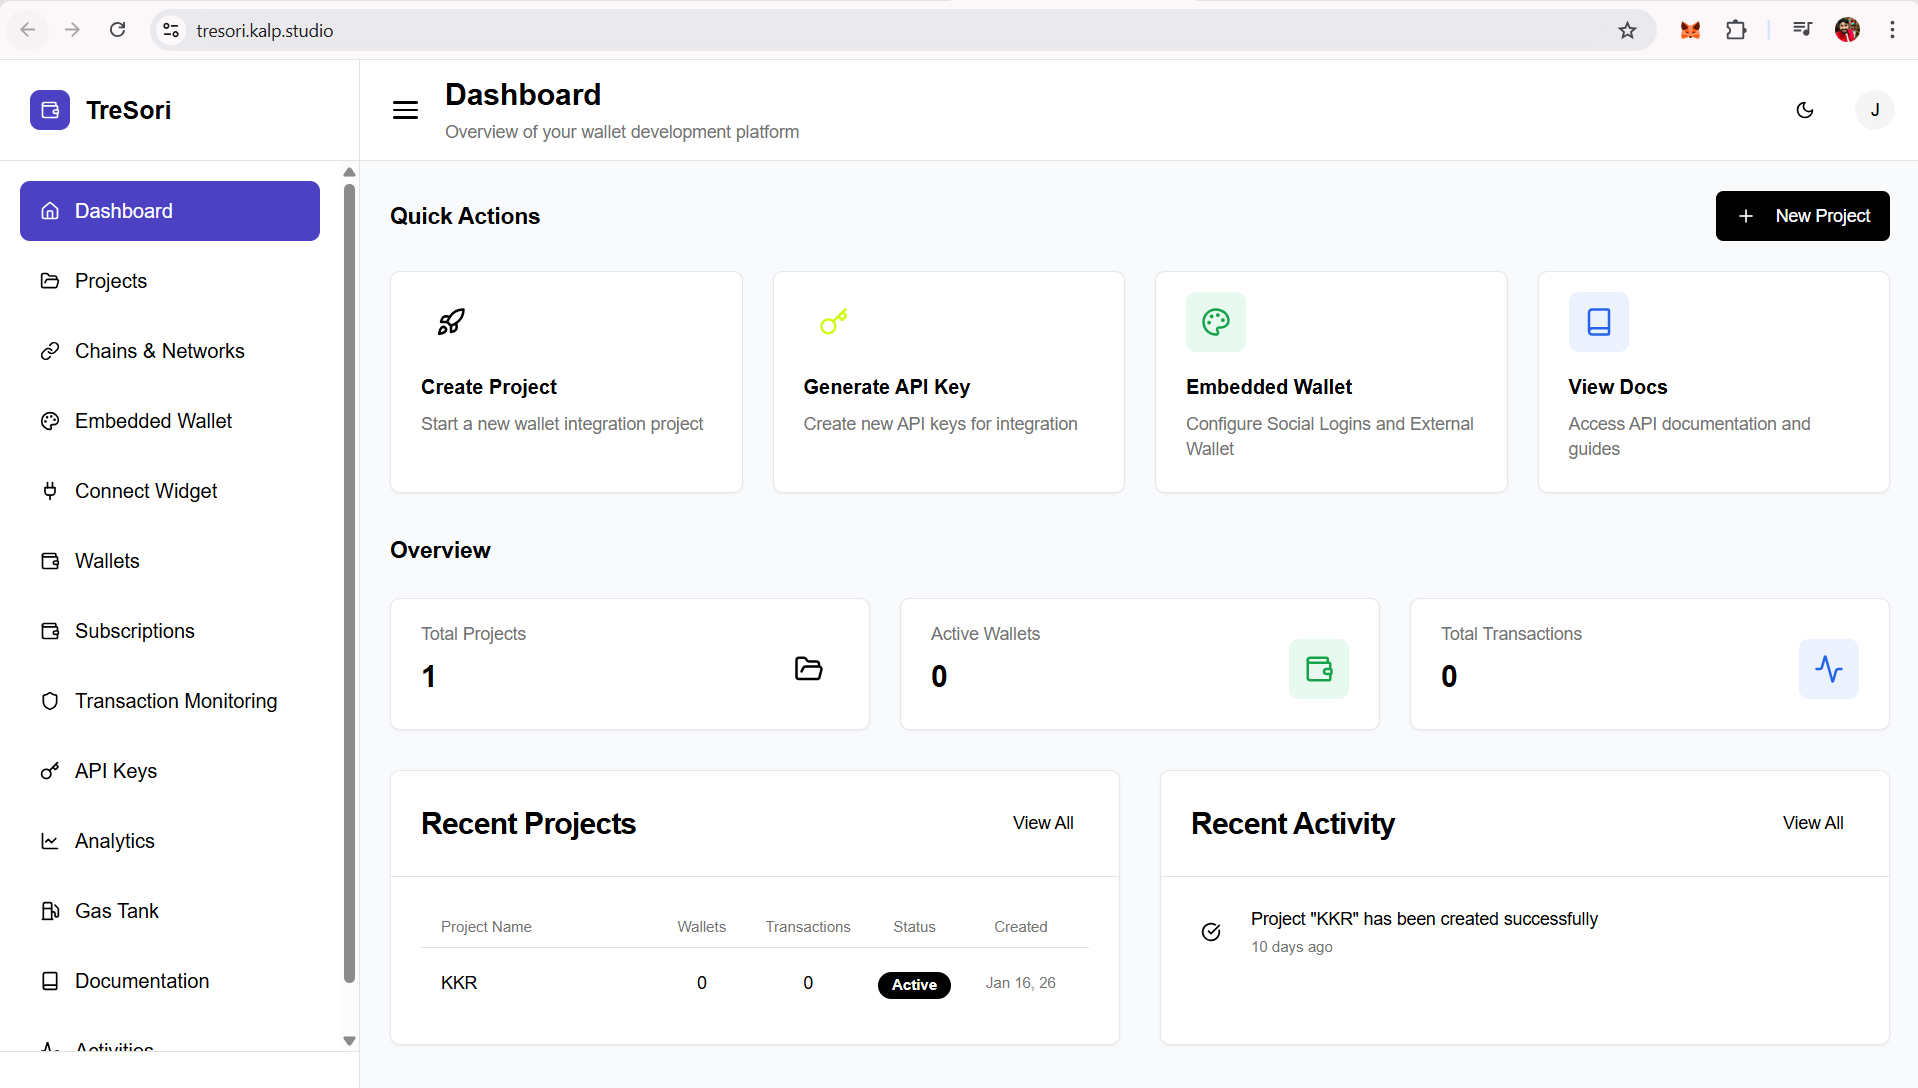The width and height of the screenshot is (1918, 1088).
Task: Toggle dark mode with the moon icon
Action: 1805,110
